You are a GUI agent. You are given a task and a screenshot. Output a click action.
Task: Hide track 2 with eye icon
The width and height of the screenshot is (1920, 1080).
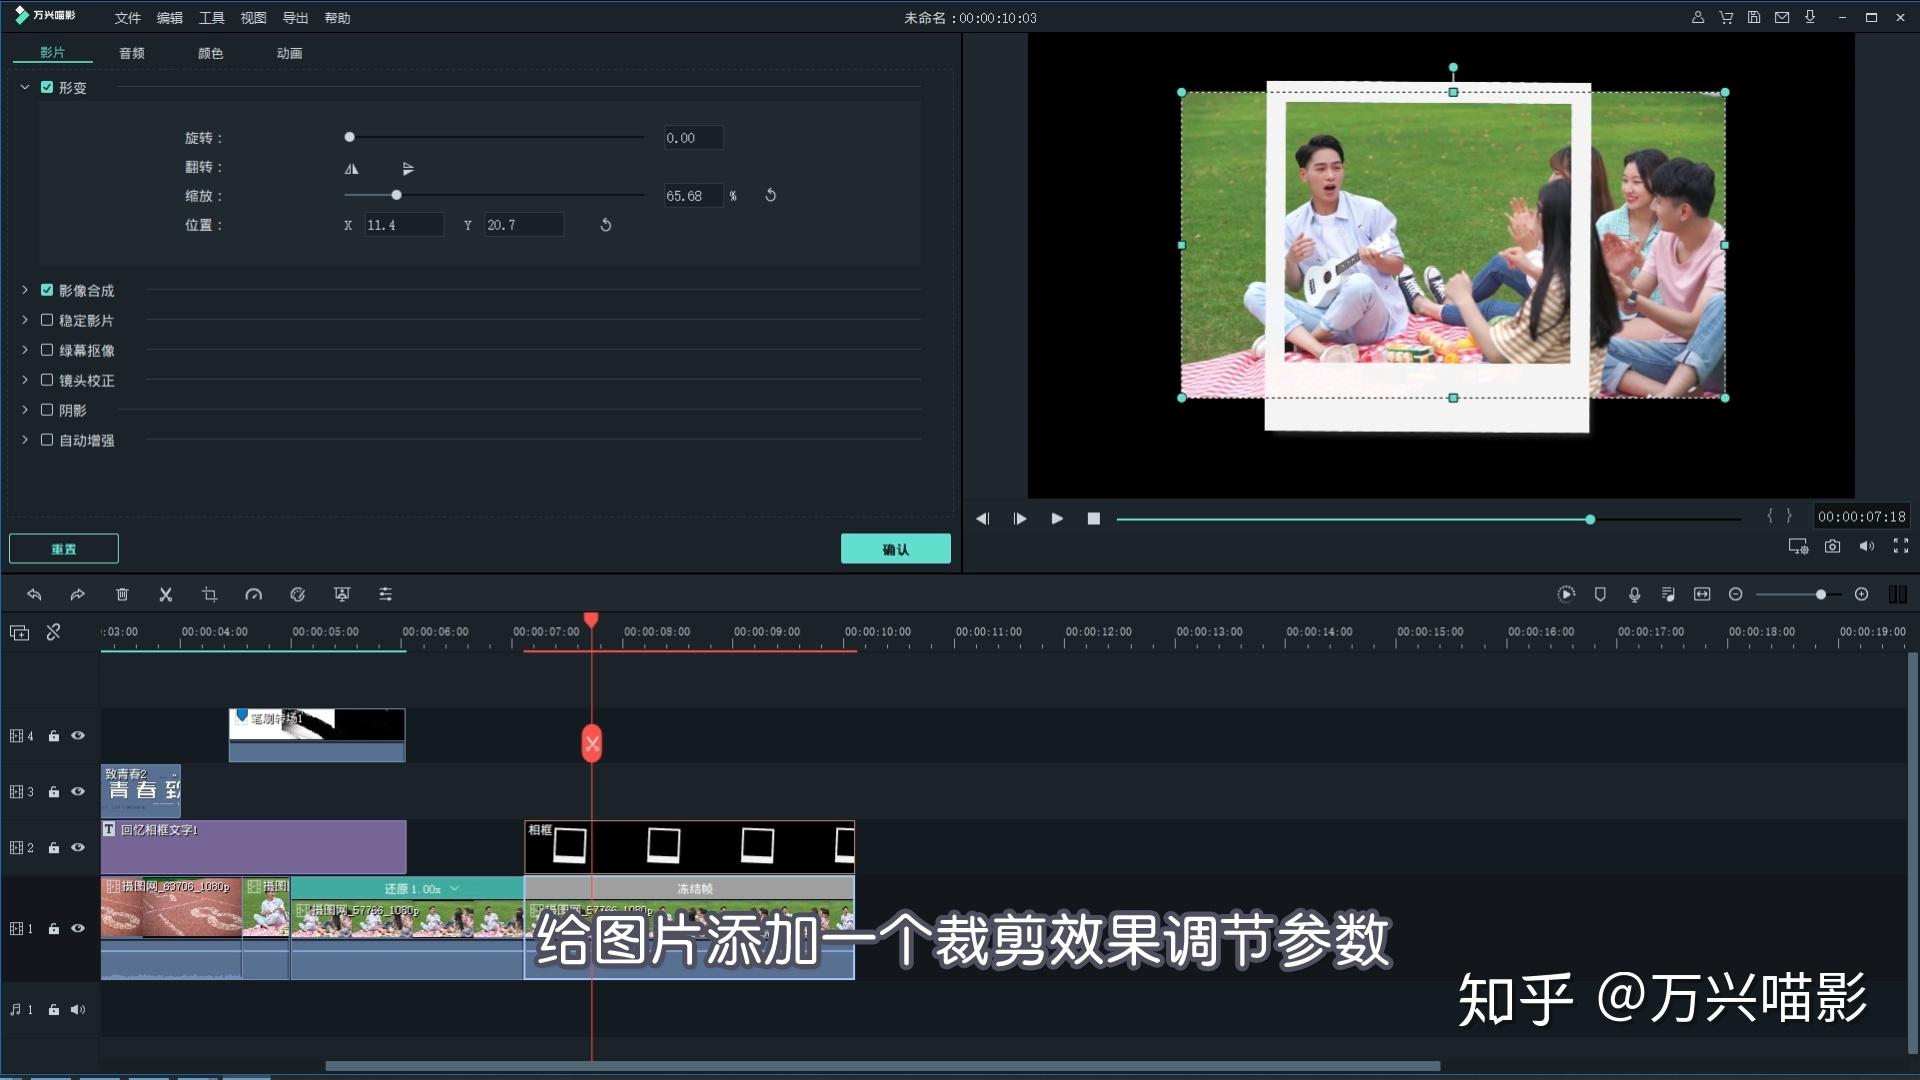tap(78, 848)
